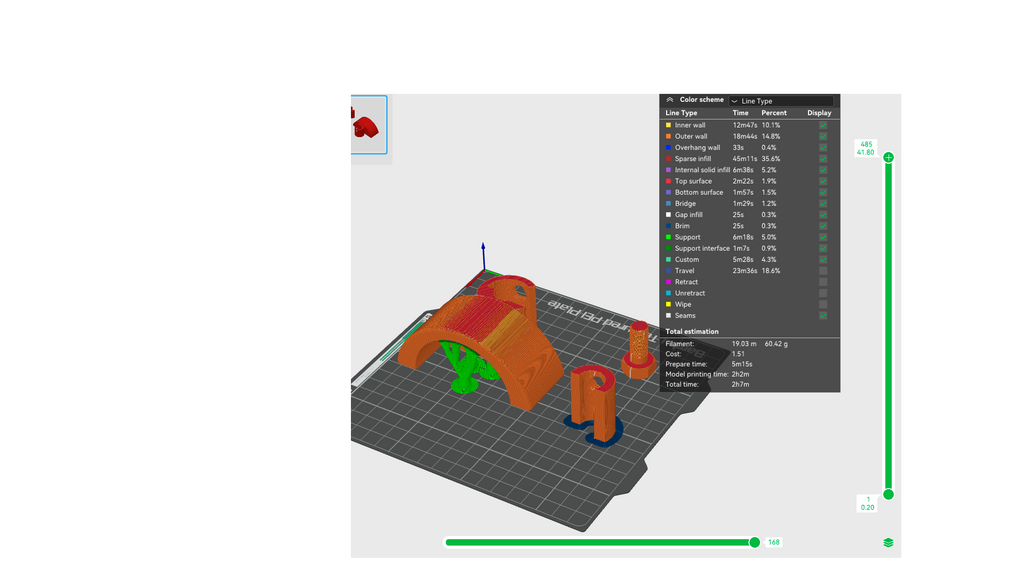Toggle Sparse infill display checkbox
The width and height of the screenshot is (1024, 576).
(823, 159)
